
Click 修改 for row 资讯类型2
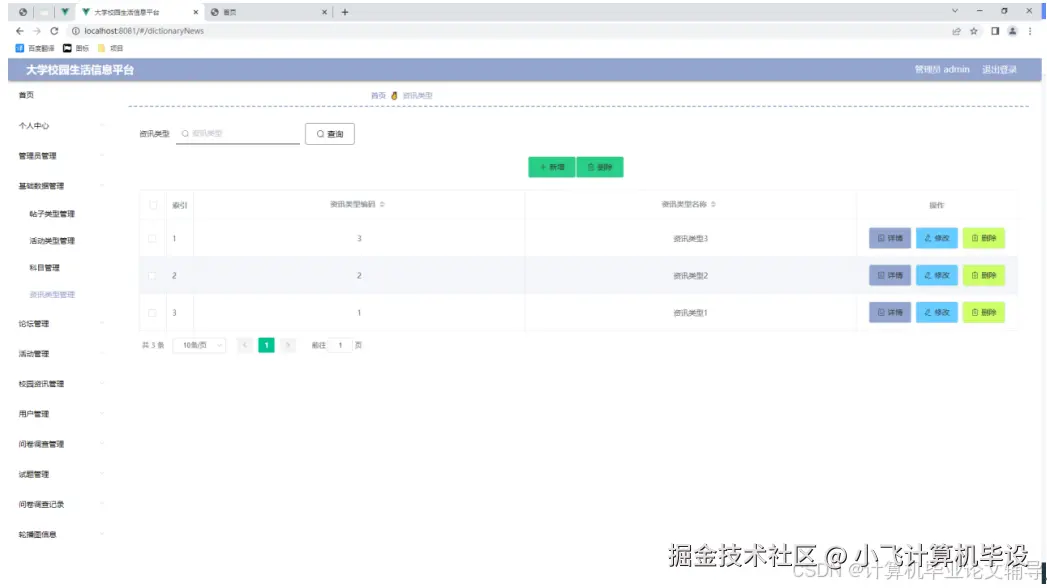coord(937,275)
